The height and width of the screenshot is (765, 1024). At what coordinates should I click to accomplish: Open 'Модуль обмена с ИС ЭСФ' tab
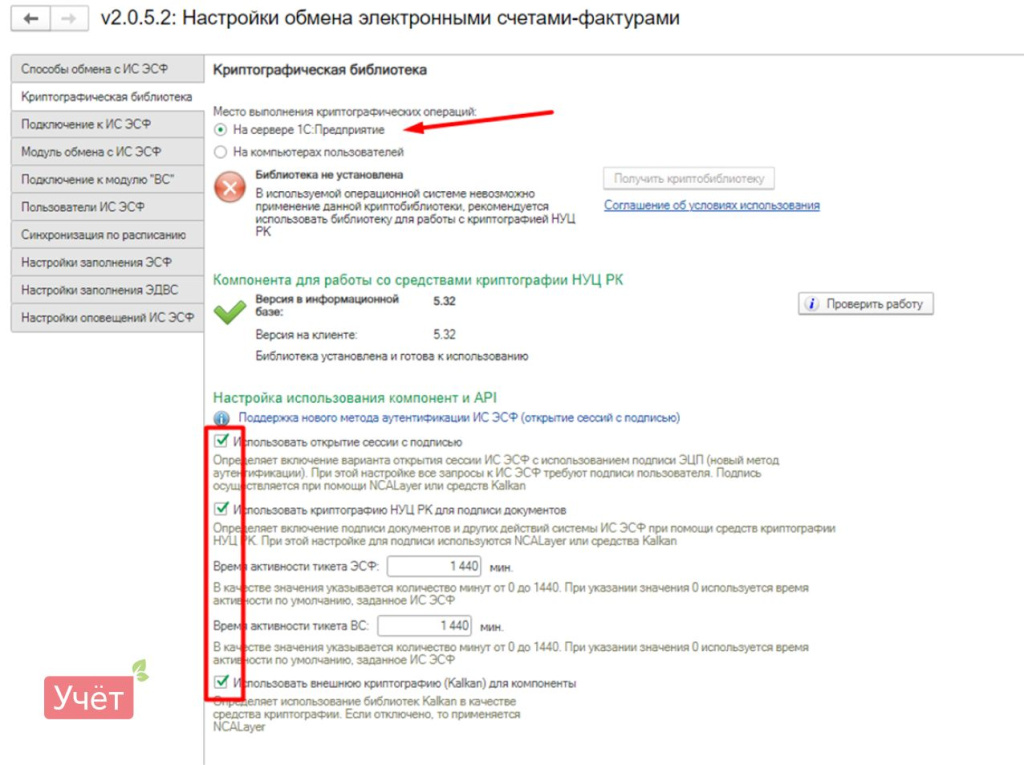coord(108,152)
